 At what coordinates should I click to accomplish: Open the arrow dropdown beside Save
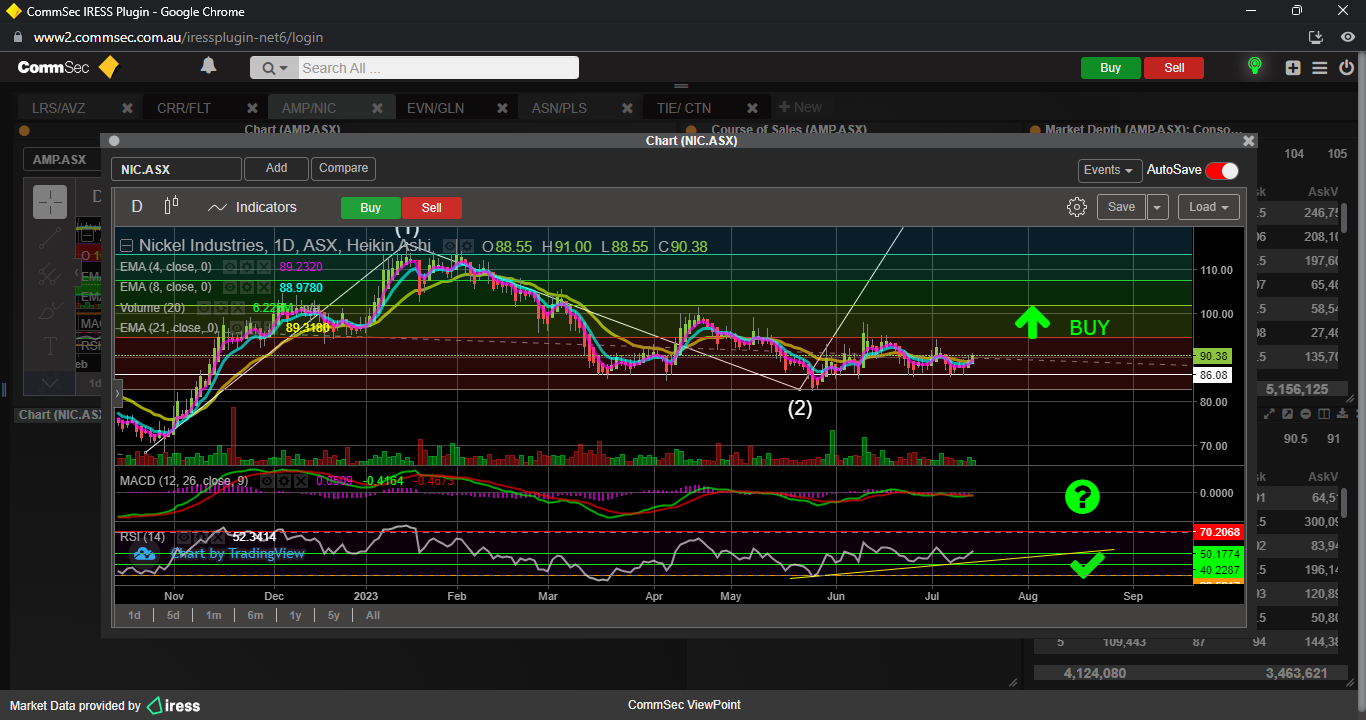click(1157, 207)
